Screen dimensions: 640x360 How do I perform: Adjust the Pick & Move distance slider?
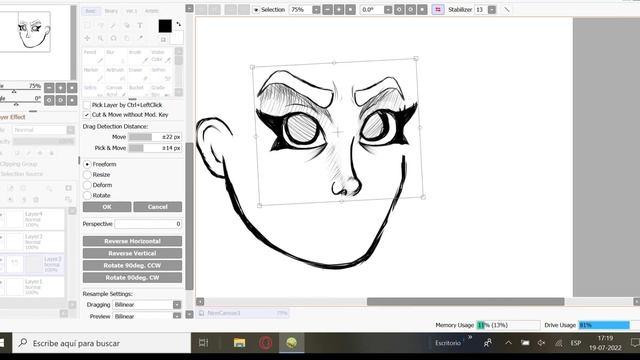coord(155,148)
